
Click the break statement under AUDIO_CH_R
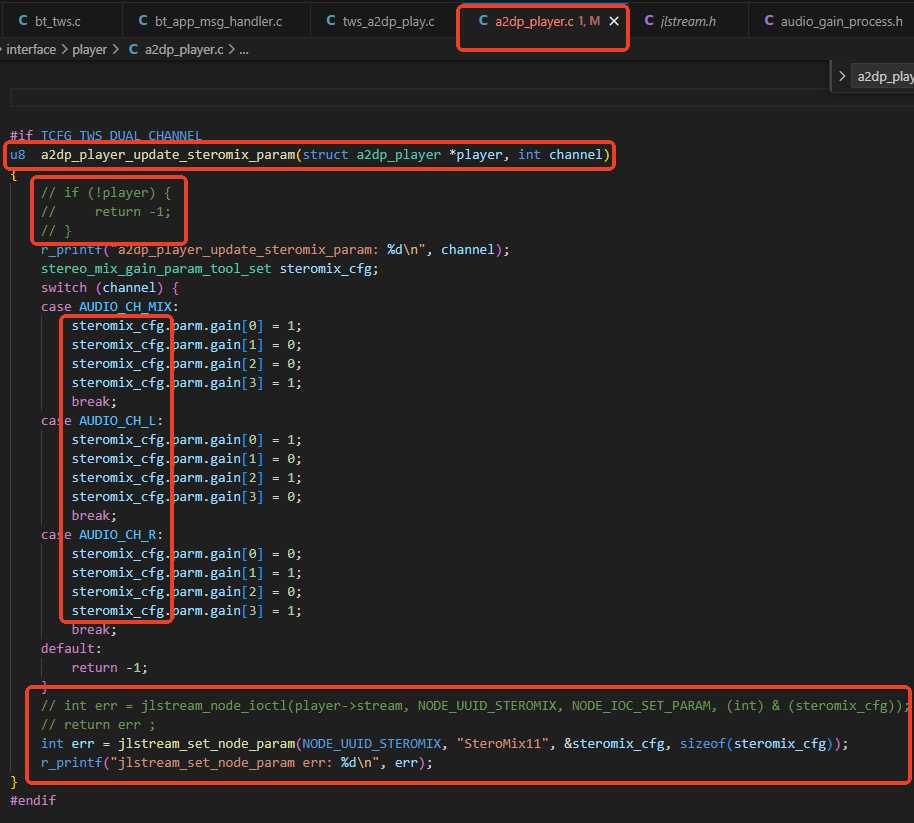coord(94,629)
